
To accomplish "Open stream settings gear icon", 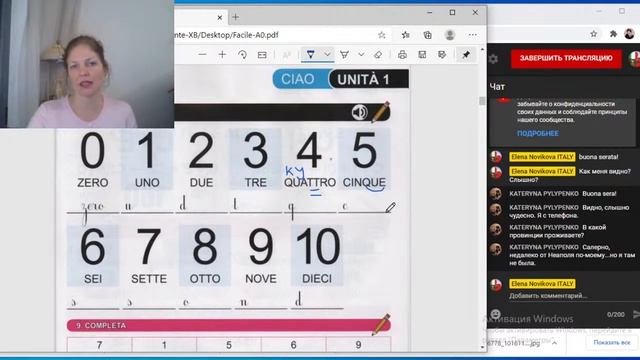I will point(493,59).
